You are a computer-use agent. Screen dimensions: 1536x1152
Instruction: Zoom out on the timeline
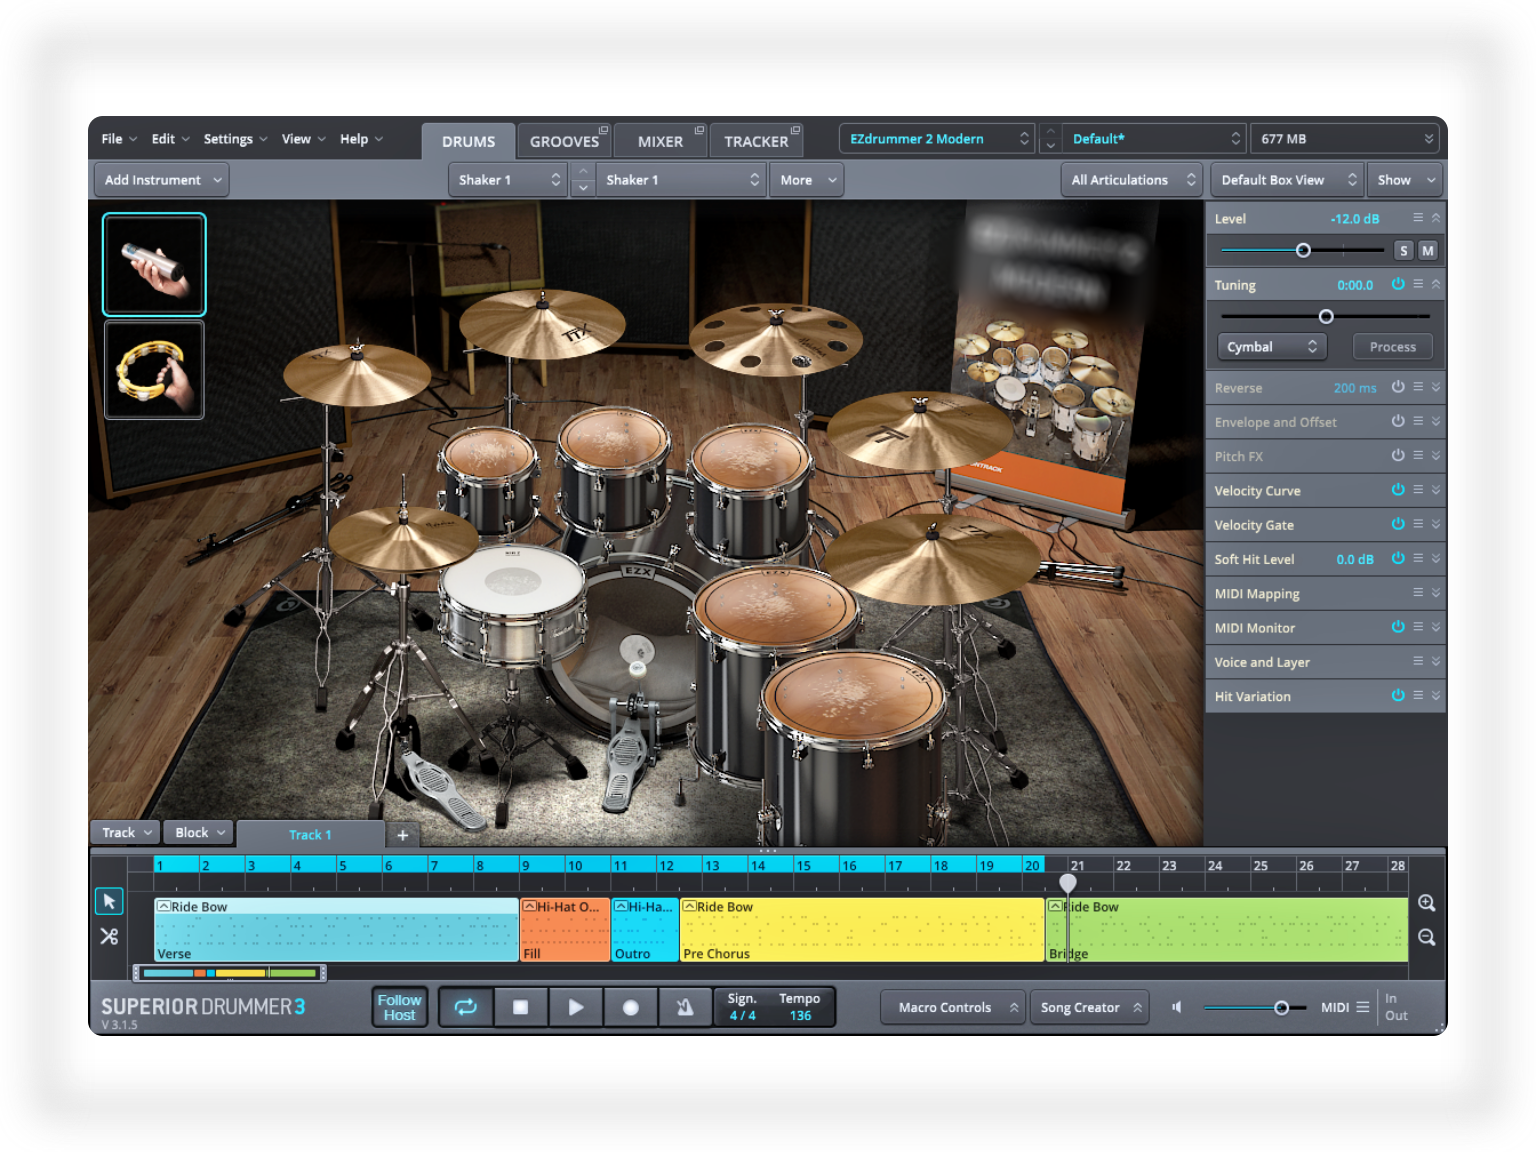tap(1427, 937)
